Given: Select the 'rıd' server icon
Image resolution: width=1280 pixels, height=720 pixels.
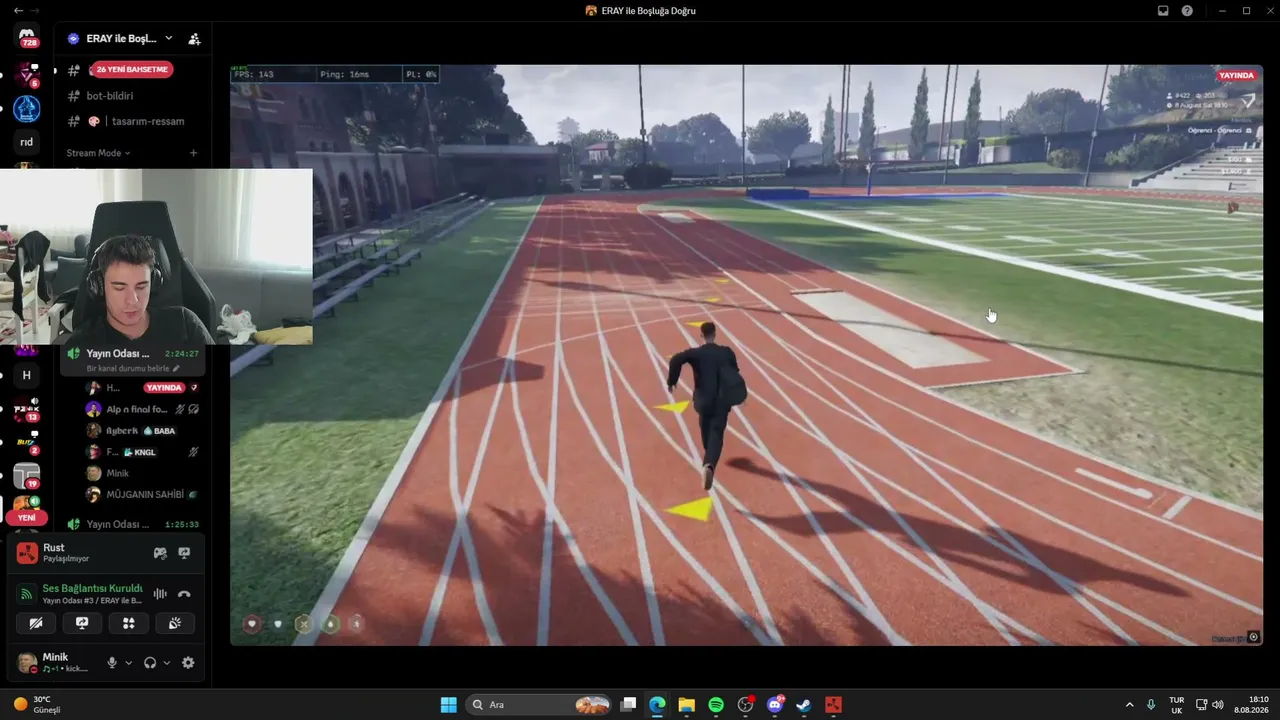Looking at the screenshot, I should [27, 142].
